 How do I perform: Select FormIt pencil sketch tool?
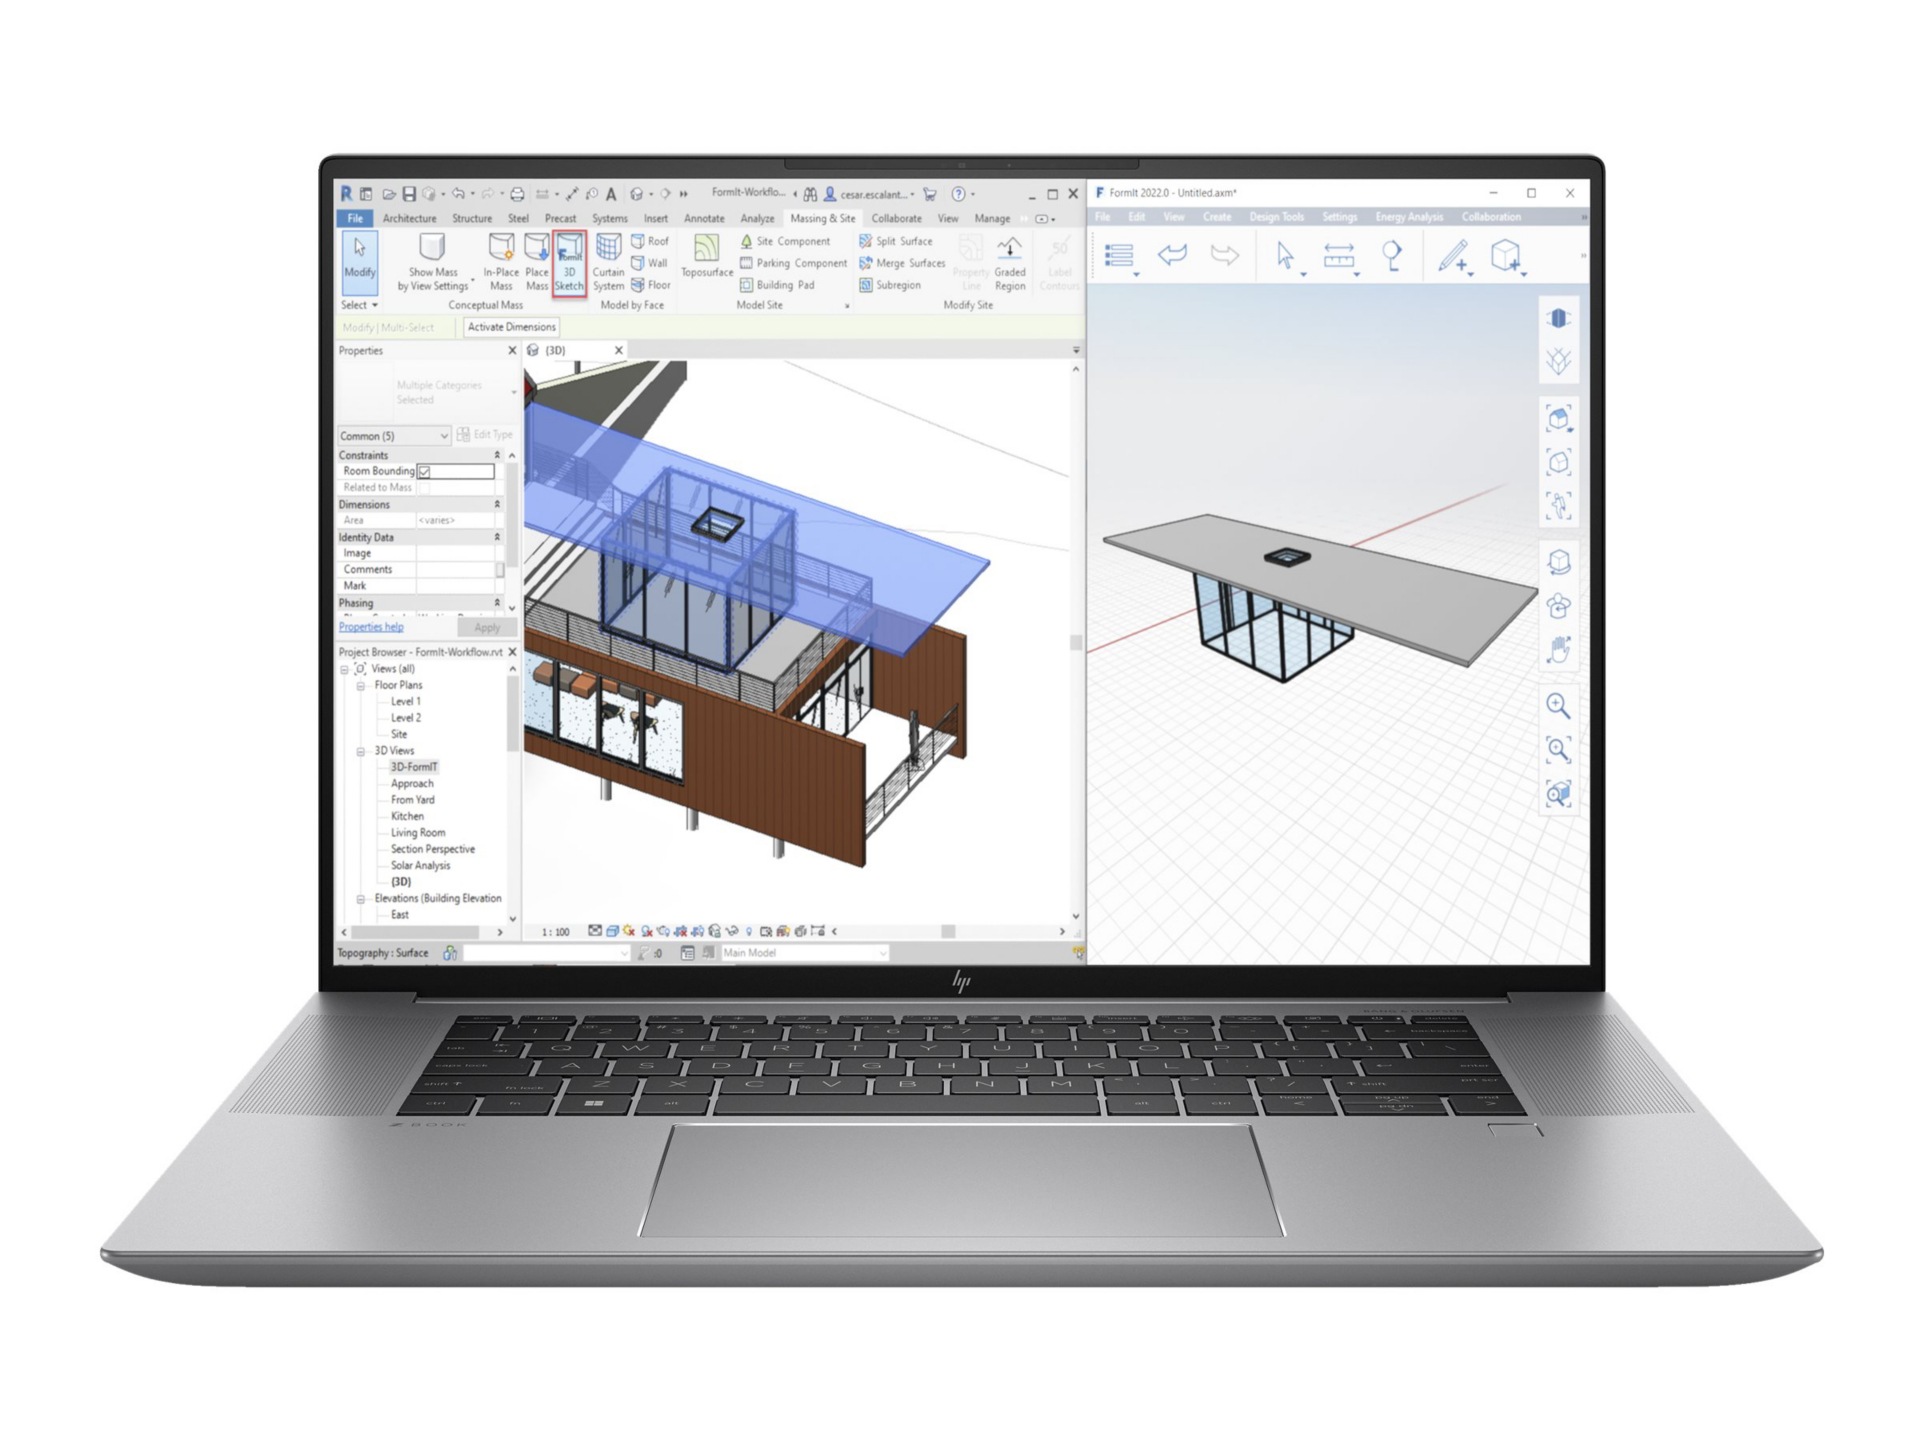pyautogui.click(x=1451, y=256)
